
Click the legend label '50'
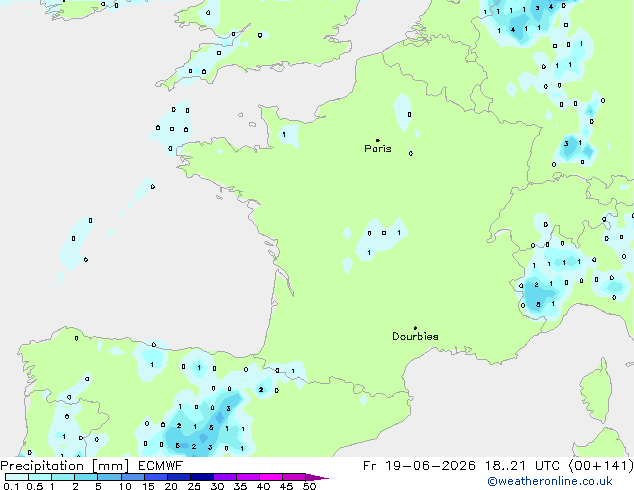click(309, 486)
